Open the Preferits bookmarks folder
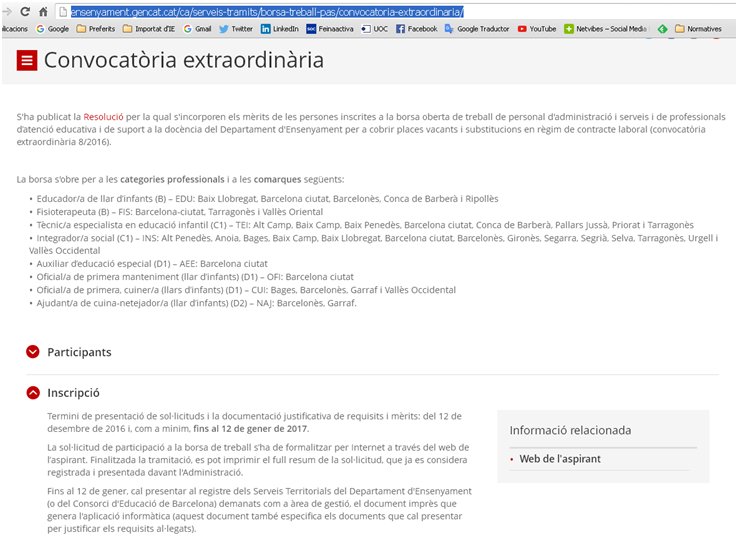 (96, 29)
